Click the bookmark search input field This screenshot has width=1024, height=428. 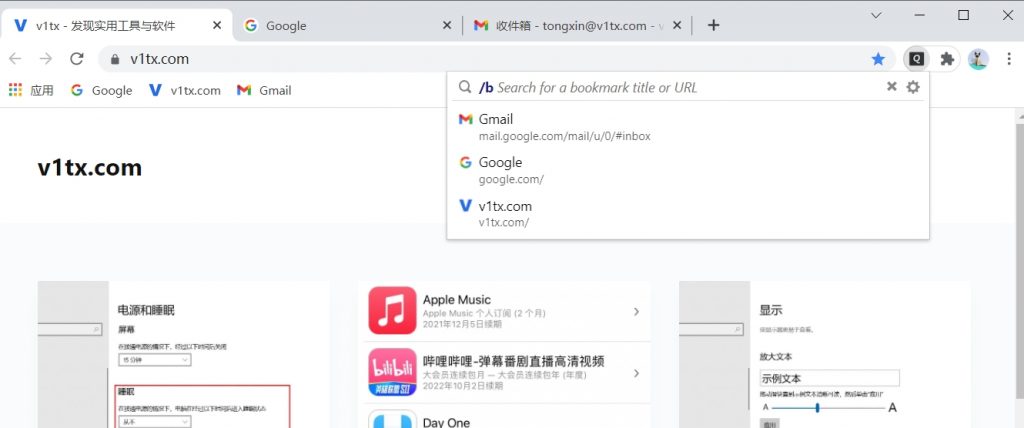point(679,87)
